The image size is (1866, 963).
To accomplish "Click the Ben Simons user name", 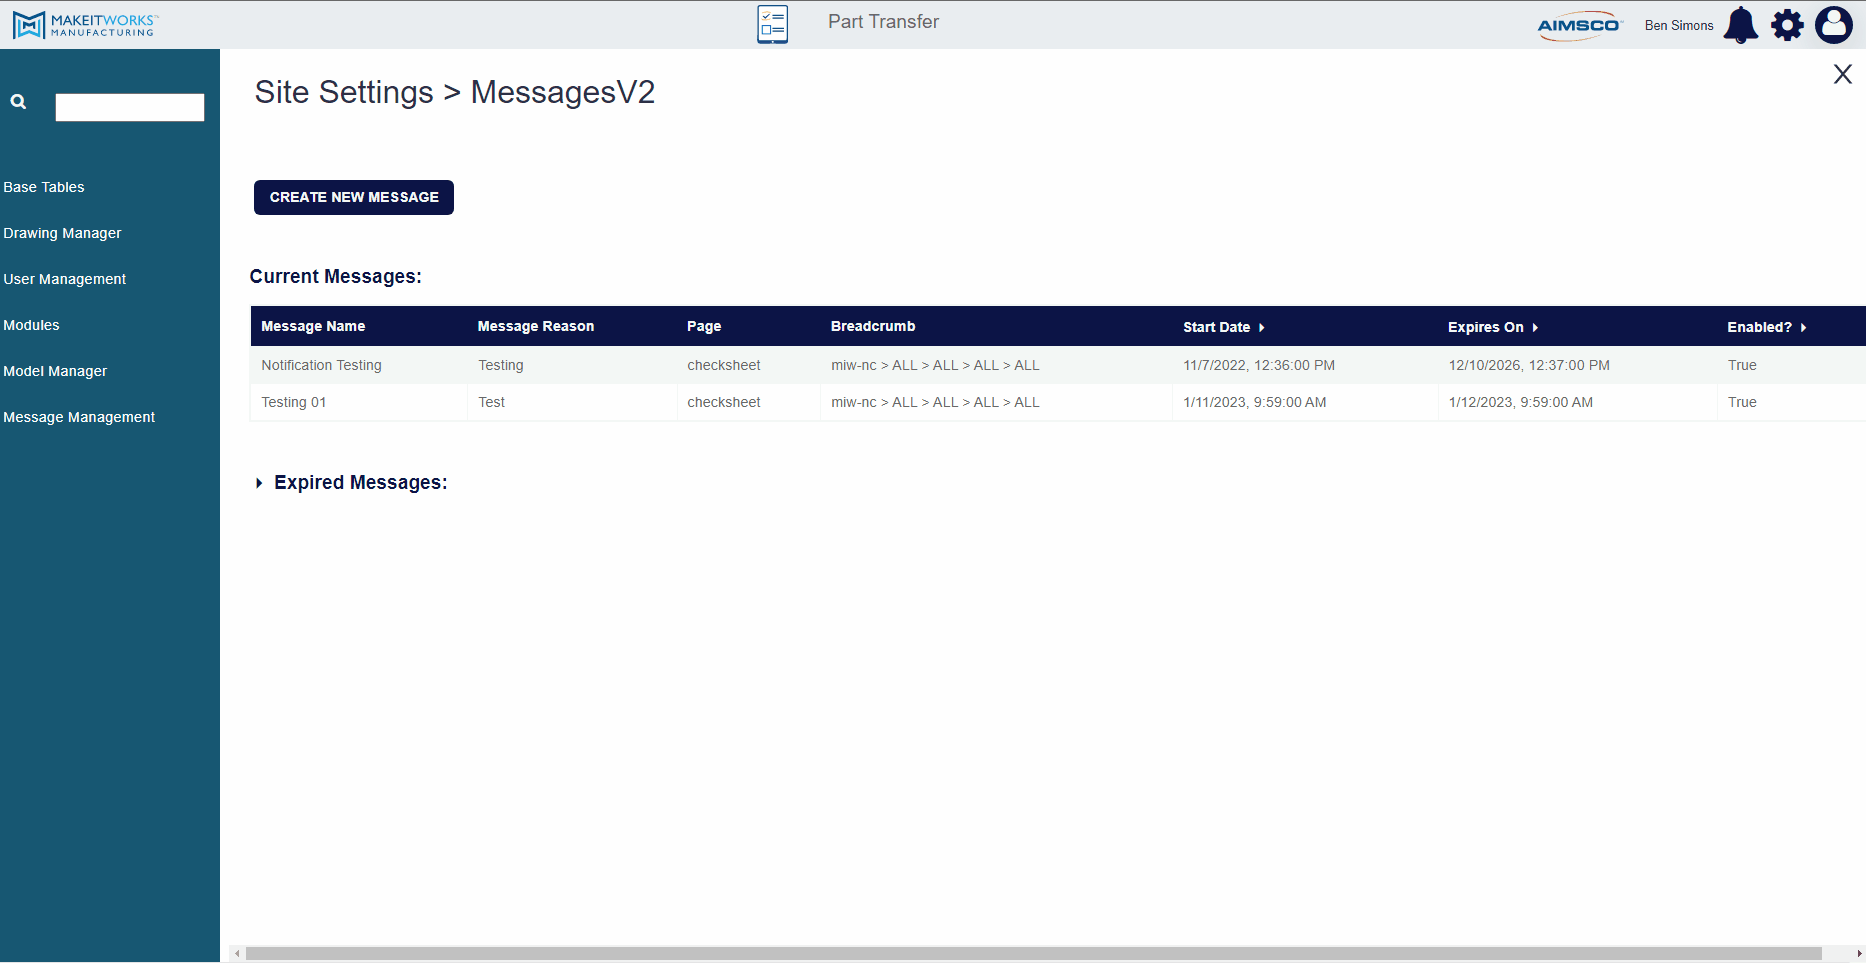I will point(1679,26).
